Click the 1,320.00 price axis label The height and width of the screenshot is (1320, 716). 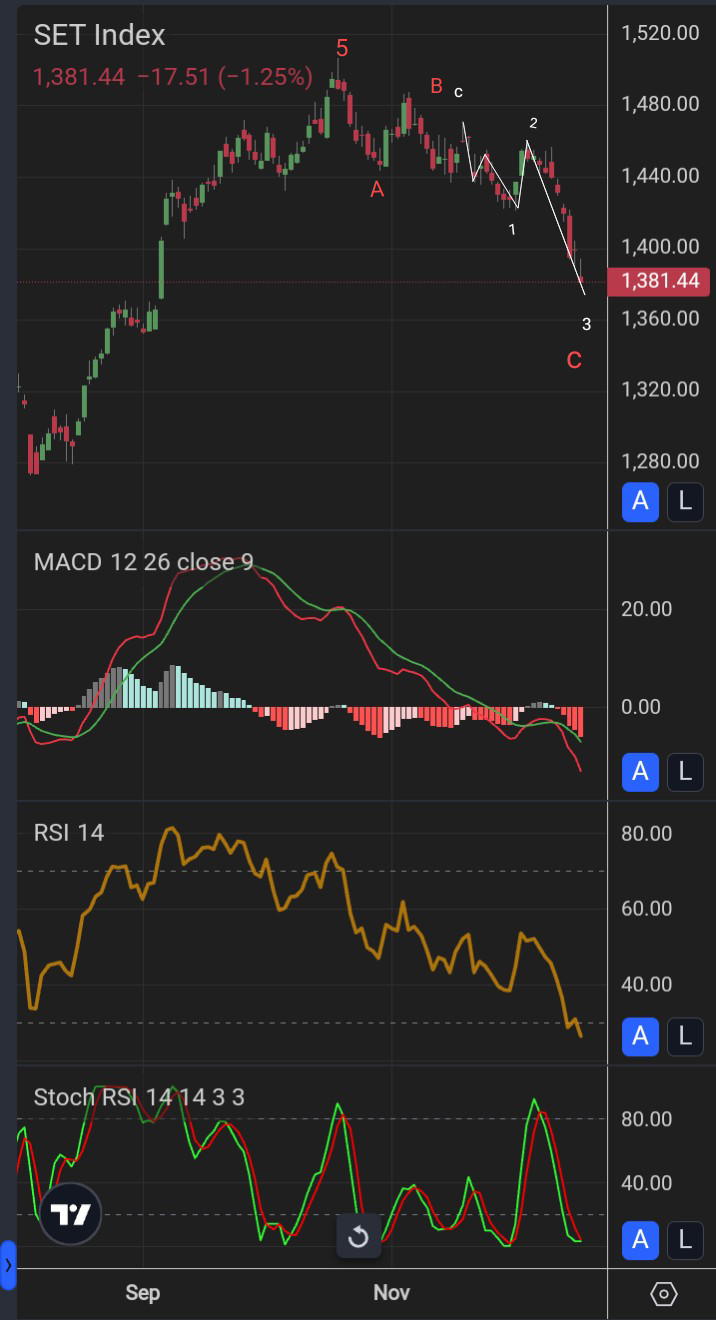pos(660,389)
